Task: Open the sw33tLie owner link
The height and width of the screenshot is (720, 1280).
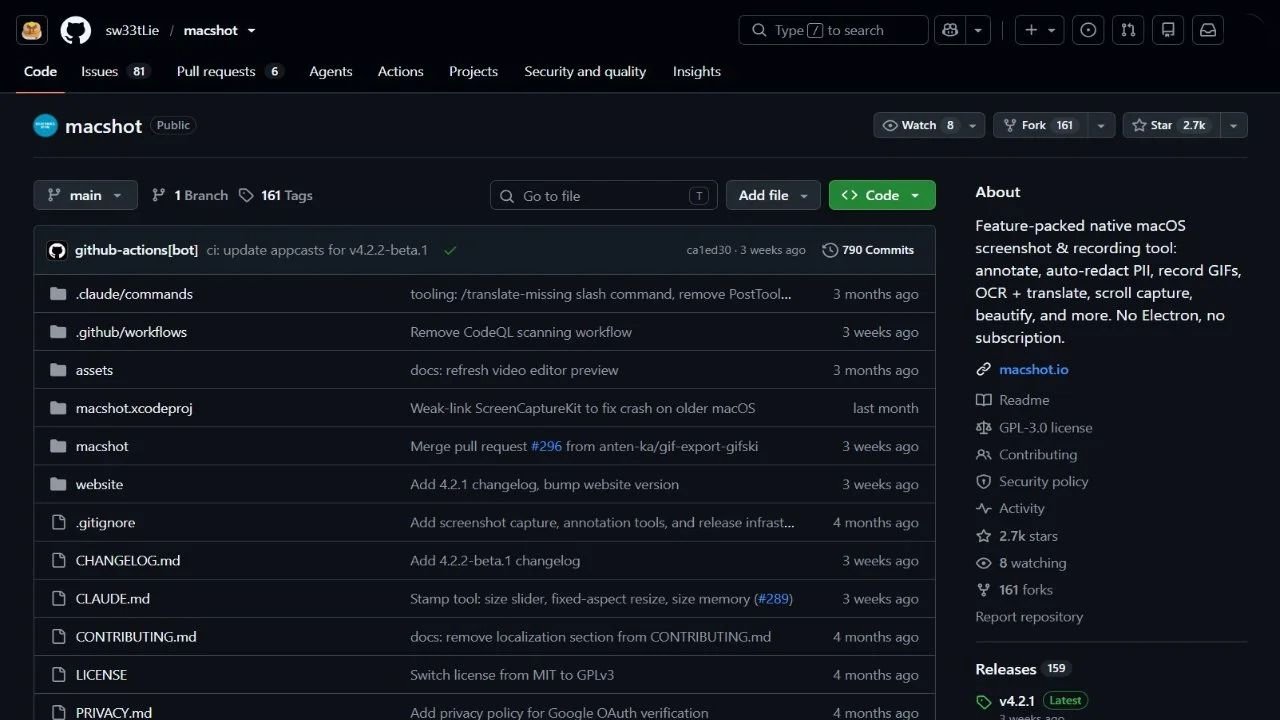Action: (132, 30)
